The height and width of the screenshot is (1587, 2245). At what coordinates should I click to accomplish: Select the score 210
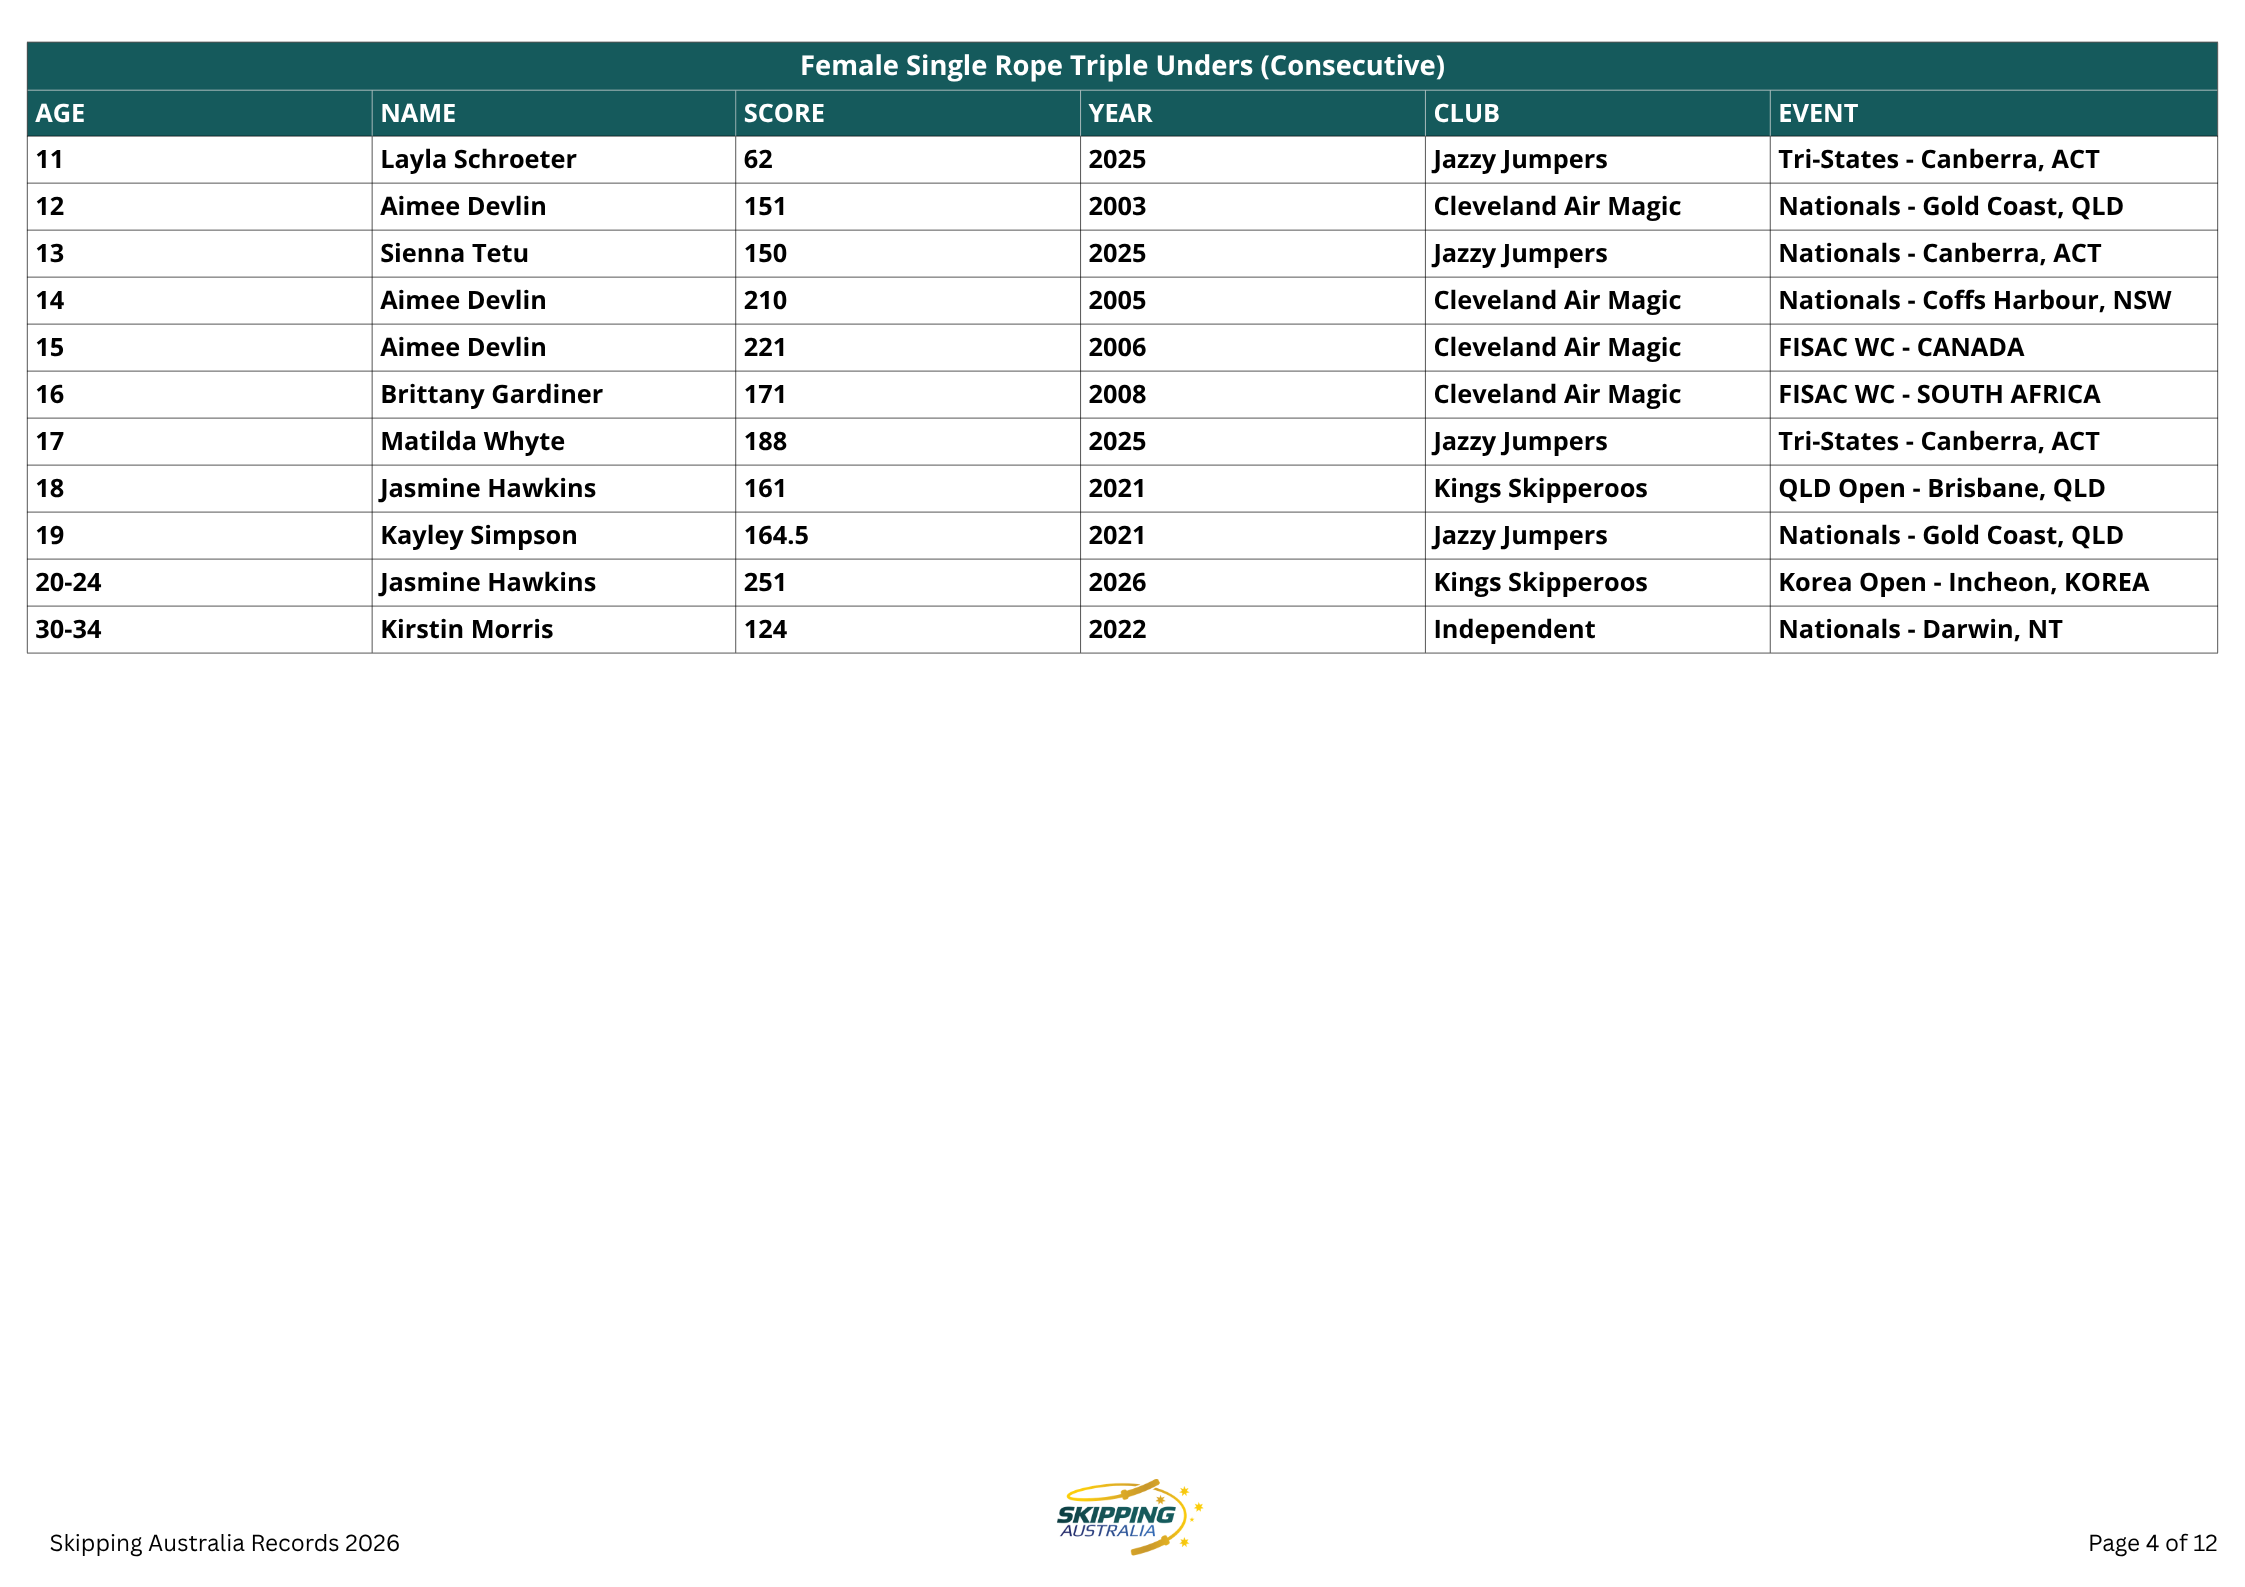tap(765, 301)
